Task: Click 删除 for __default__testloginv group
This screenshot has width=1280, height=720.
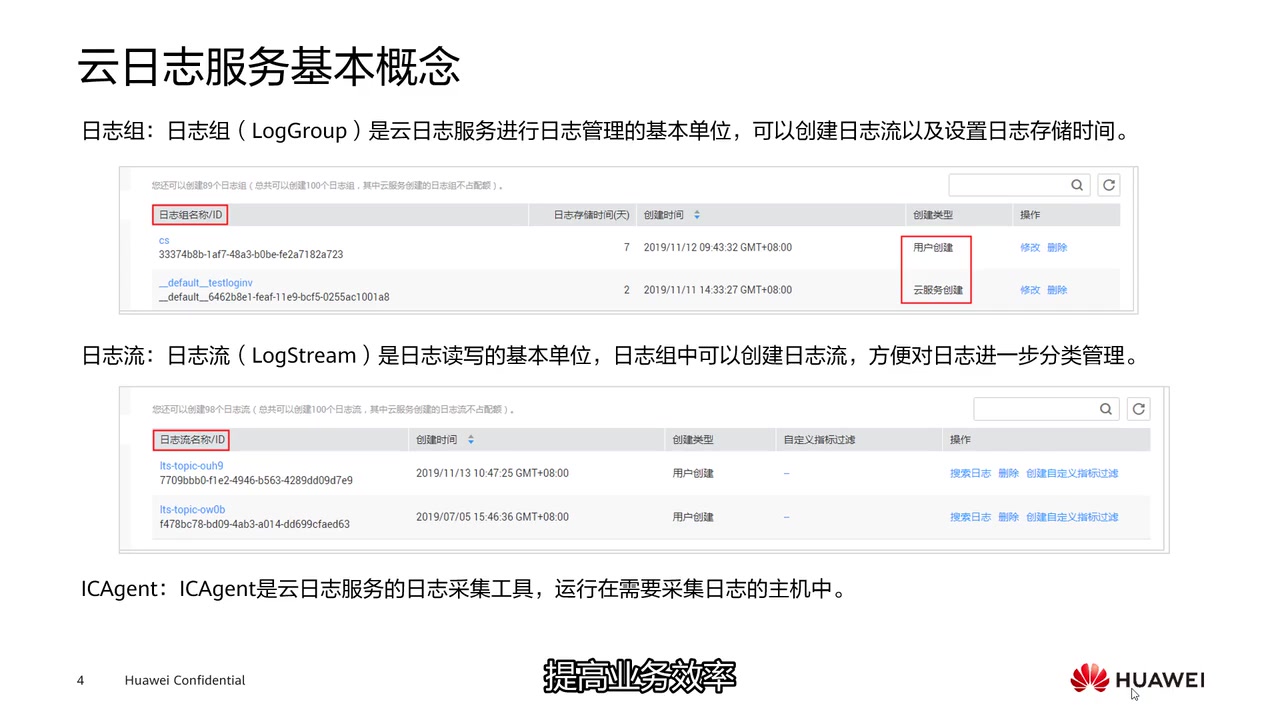Action: (1057, 290)
